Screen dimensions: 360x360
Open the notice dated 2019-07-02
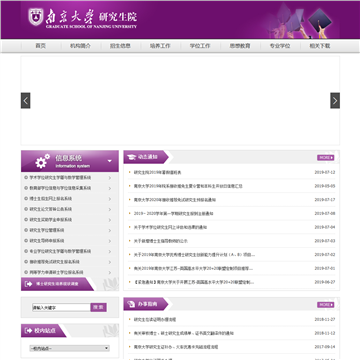click(195, 255)
